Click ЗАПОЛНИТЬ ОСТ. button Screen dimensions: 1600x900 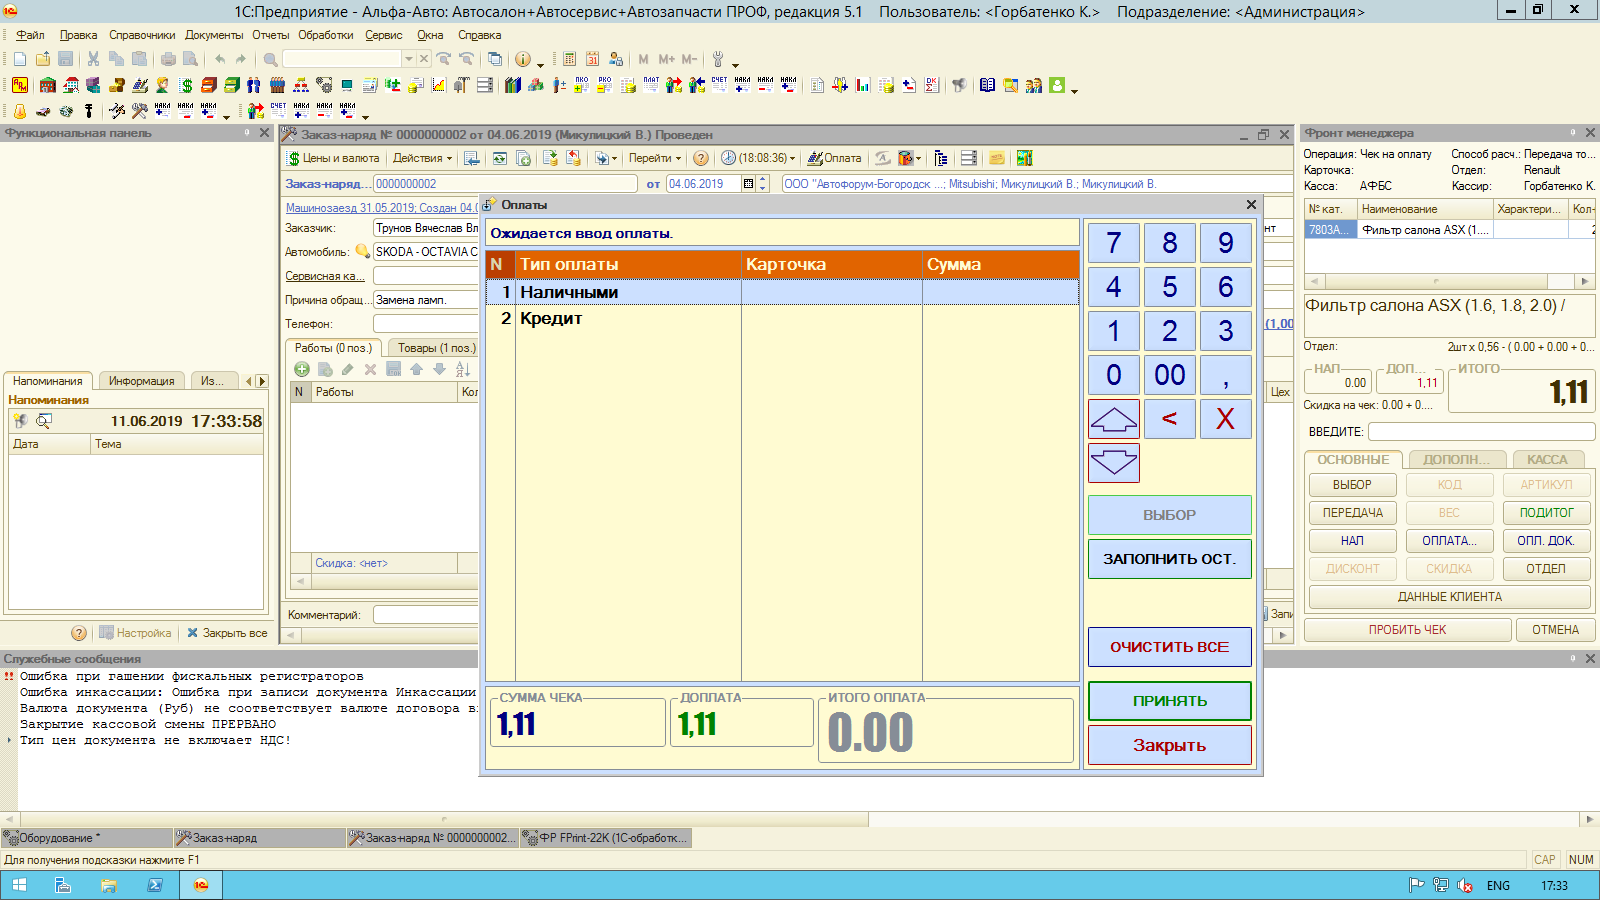1170,559
